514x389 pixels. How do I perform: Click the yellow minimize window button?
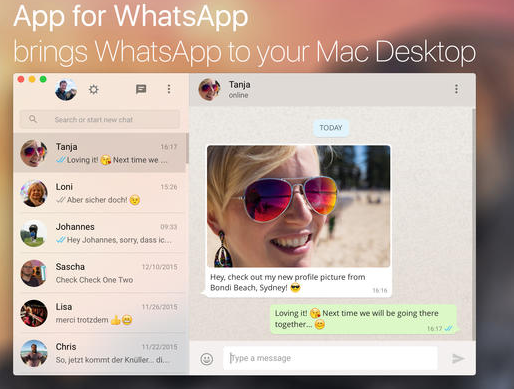click(32, 79)
